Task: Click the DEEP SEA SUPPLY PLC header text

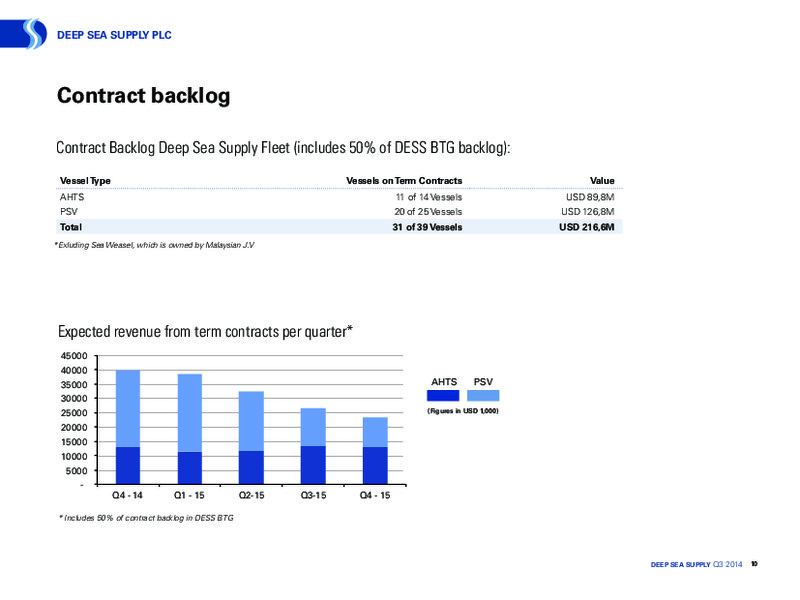Action: [x=114, y=35]
